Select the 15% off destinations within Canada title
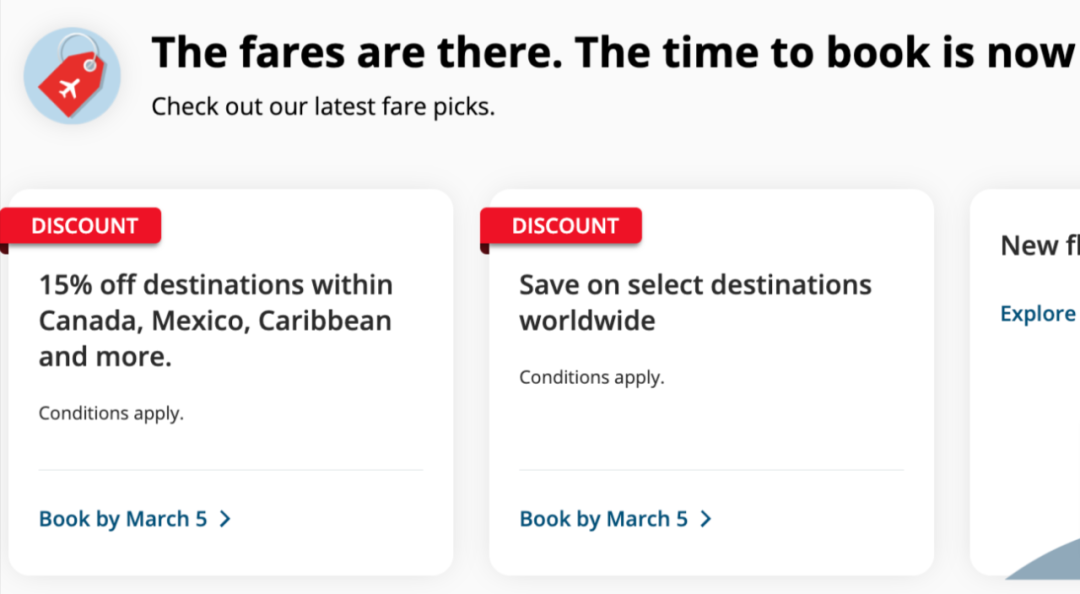The width and height of the screenshot is (1080, 594). point(216,320)
